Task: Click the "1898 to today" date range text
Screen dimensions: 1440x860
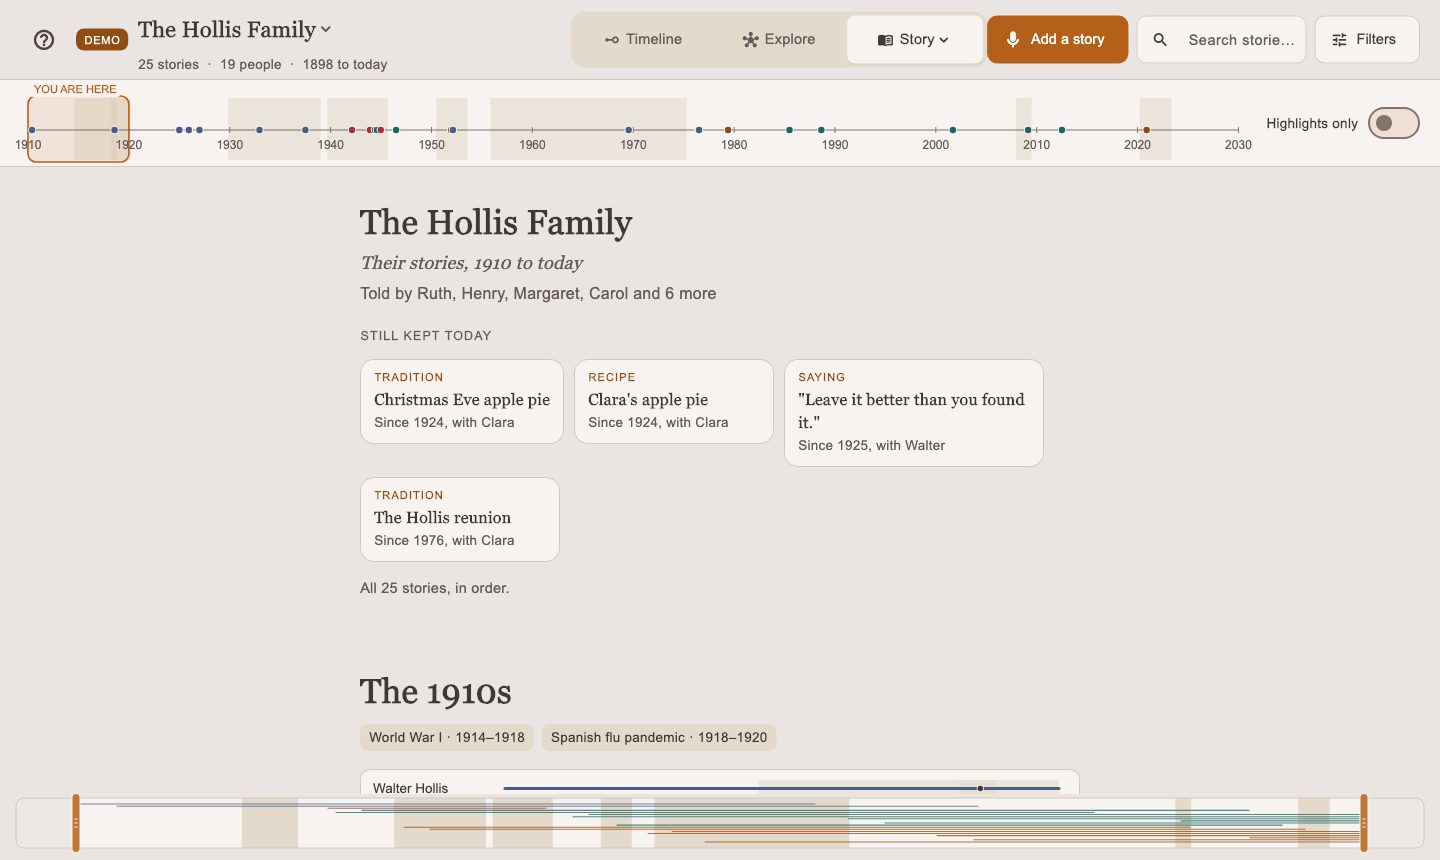Action: (x=345, y=64)
